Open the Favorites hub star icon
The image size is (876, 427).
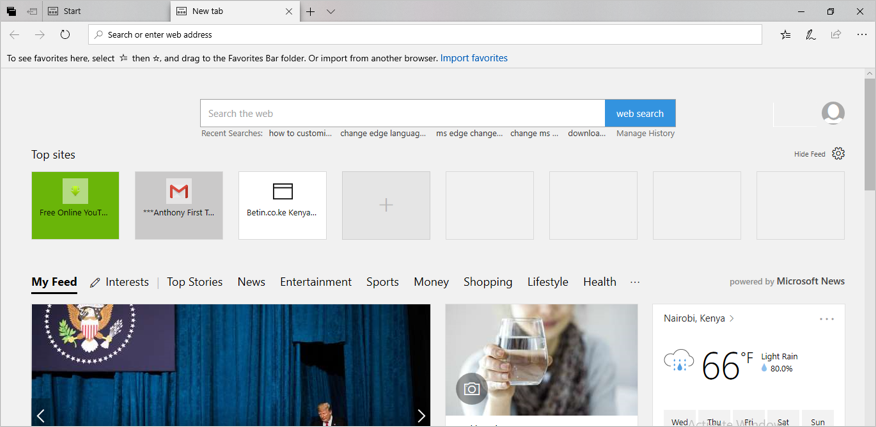pyautogui.click(x=785, y=34)
